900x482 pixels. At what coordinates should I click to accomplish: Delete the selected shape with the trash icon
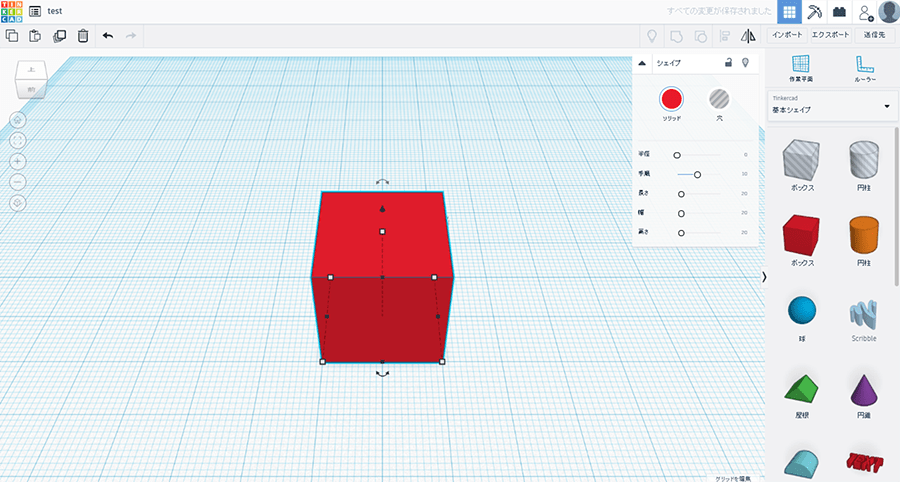coord(83,36)
